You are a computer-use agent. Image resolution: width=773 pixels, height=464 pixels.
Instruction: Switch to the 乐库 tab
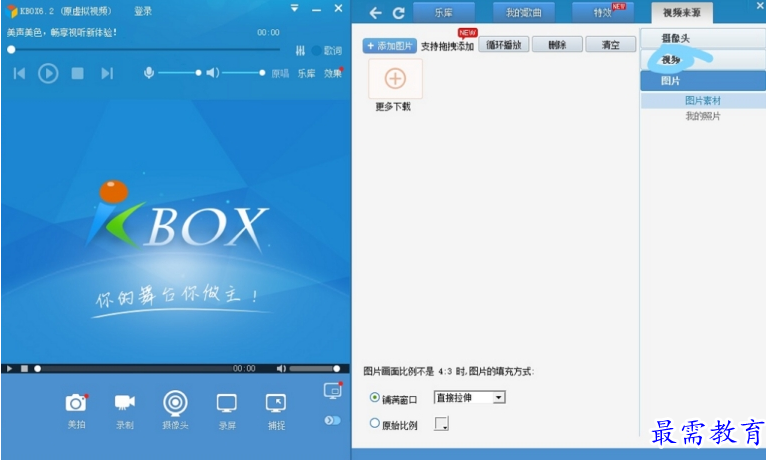tap(443, 13)
